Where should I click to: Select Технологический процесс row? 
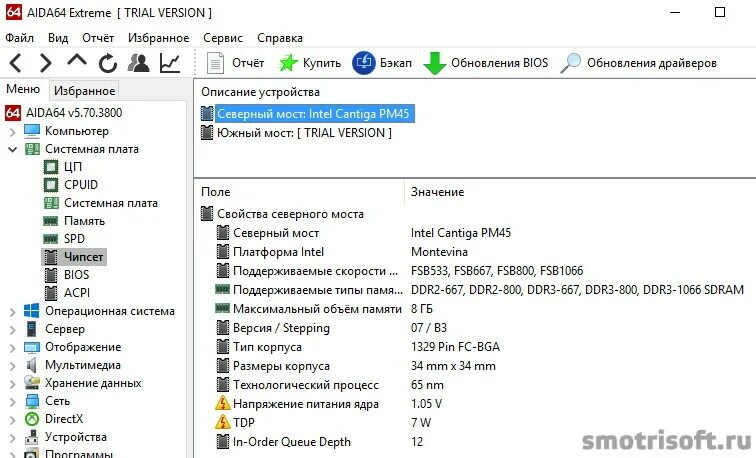coord(329,385)
